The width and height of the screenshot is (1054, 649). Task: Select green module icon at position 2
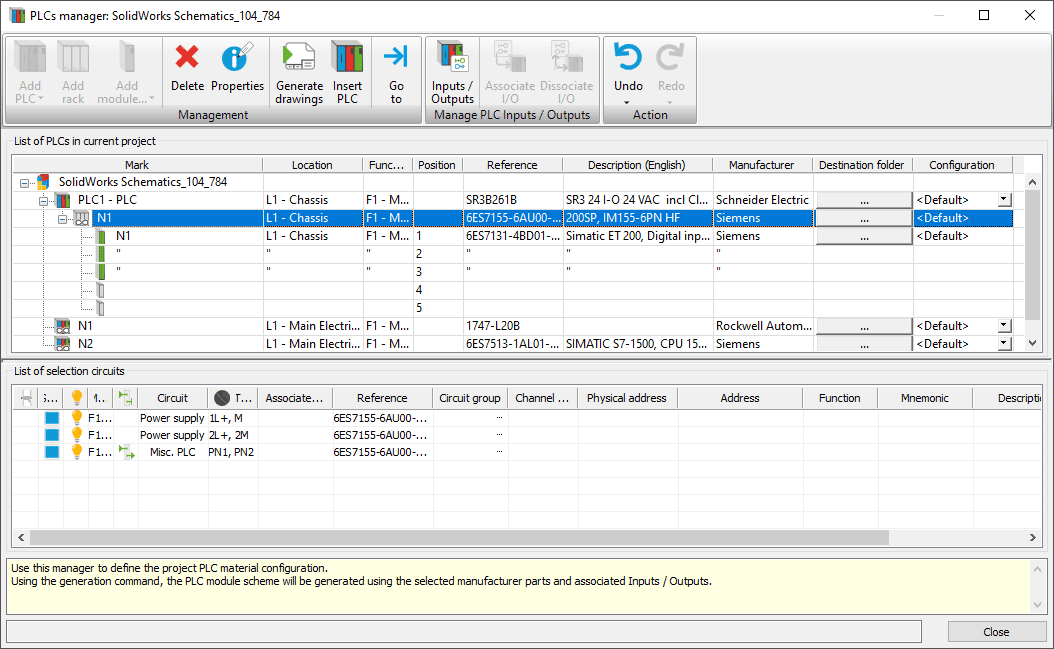(x=101, y=254)
